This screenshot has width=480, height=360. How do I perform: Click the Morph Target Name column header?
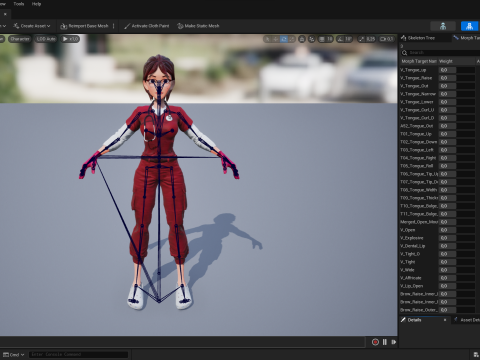419,61
